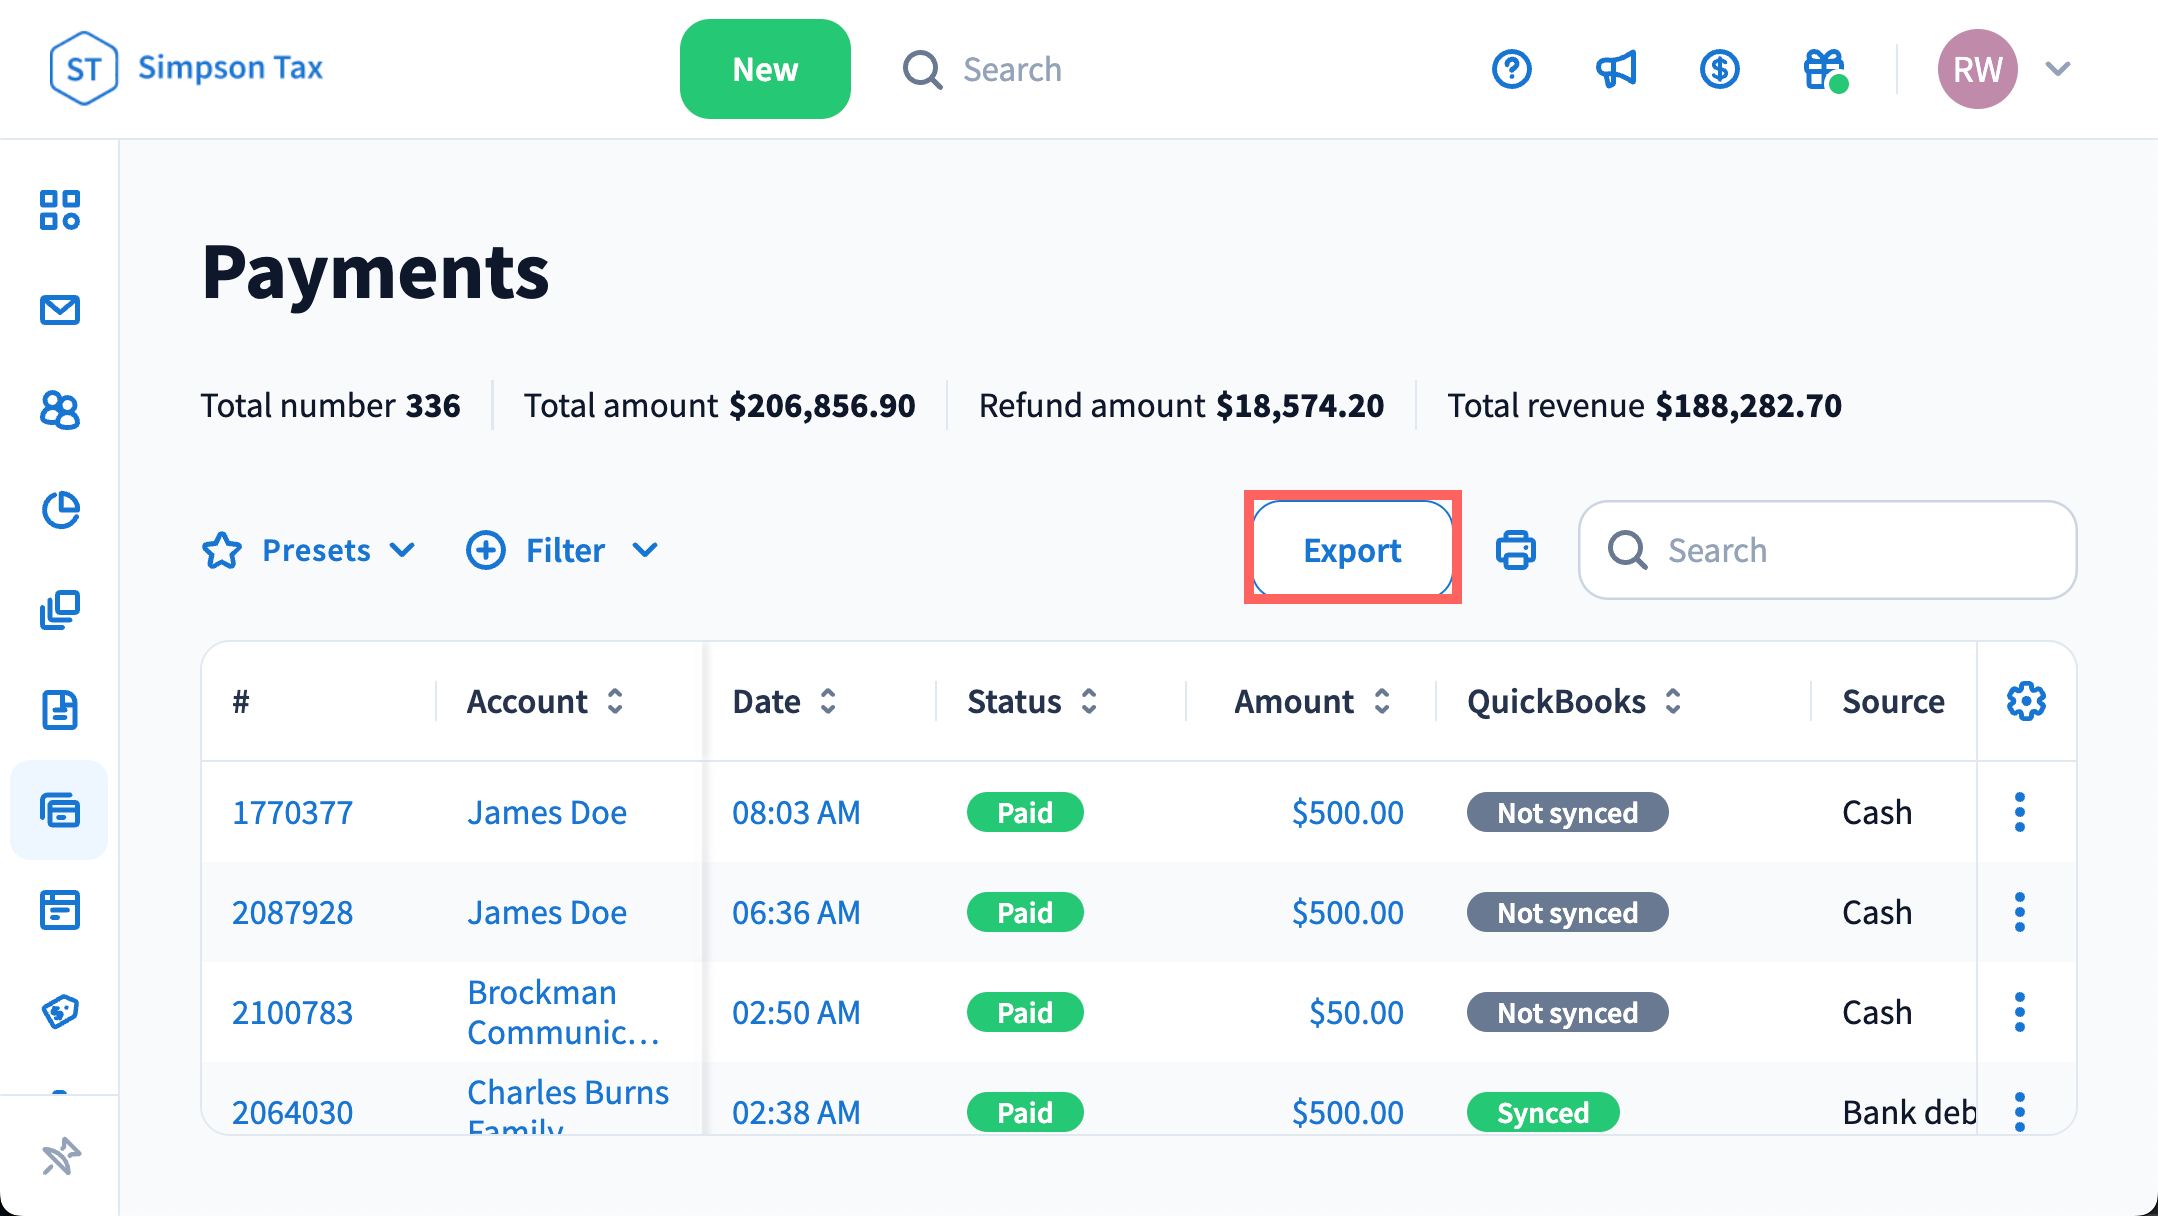Open the clients people icon in sidebar
Viewport: 2158px width, 1216px height.
coord(60,410)
